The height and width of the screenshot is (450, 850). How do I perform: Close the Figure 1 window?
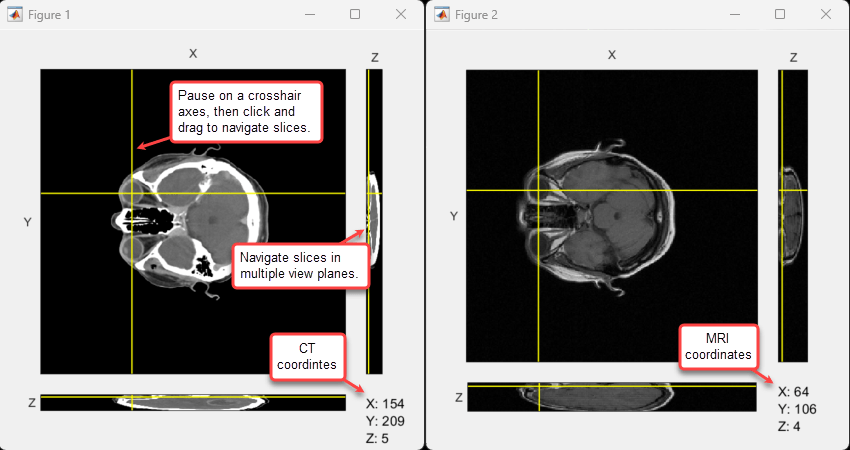coord(400,15)
